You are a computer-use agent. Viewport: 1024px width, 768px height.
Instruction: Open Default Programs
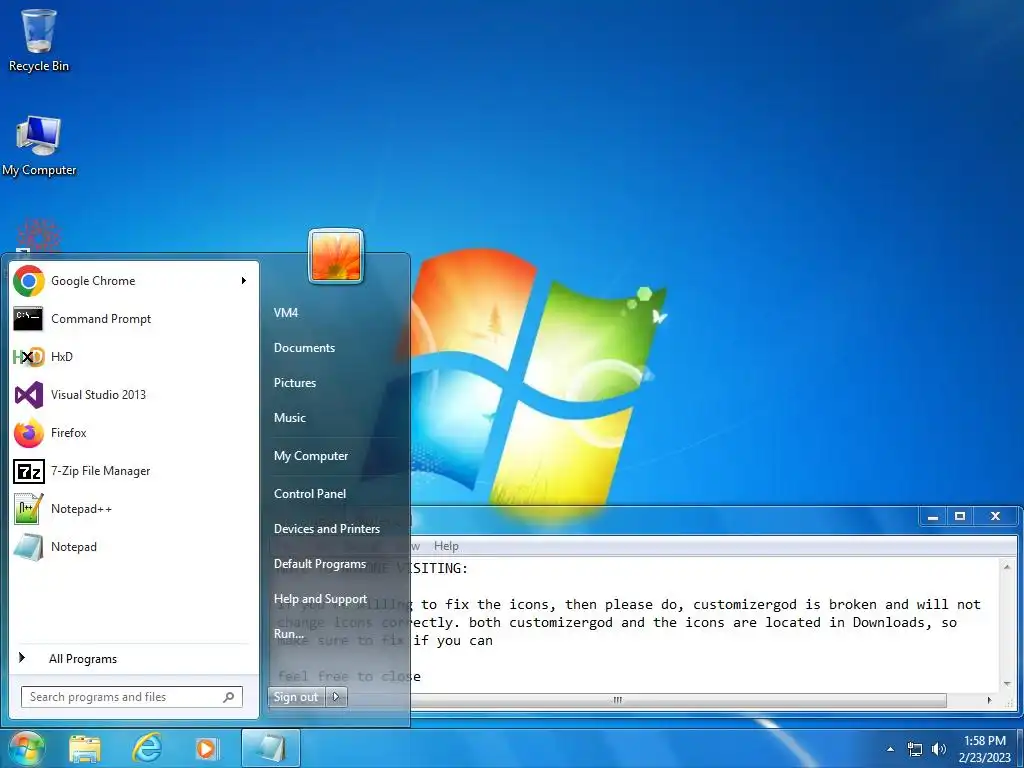319,564
